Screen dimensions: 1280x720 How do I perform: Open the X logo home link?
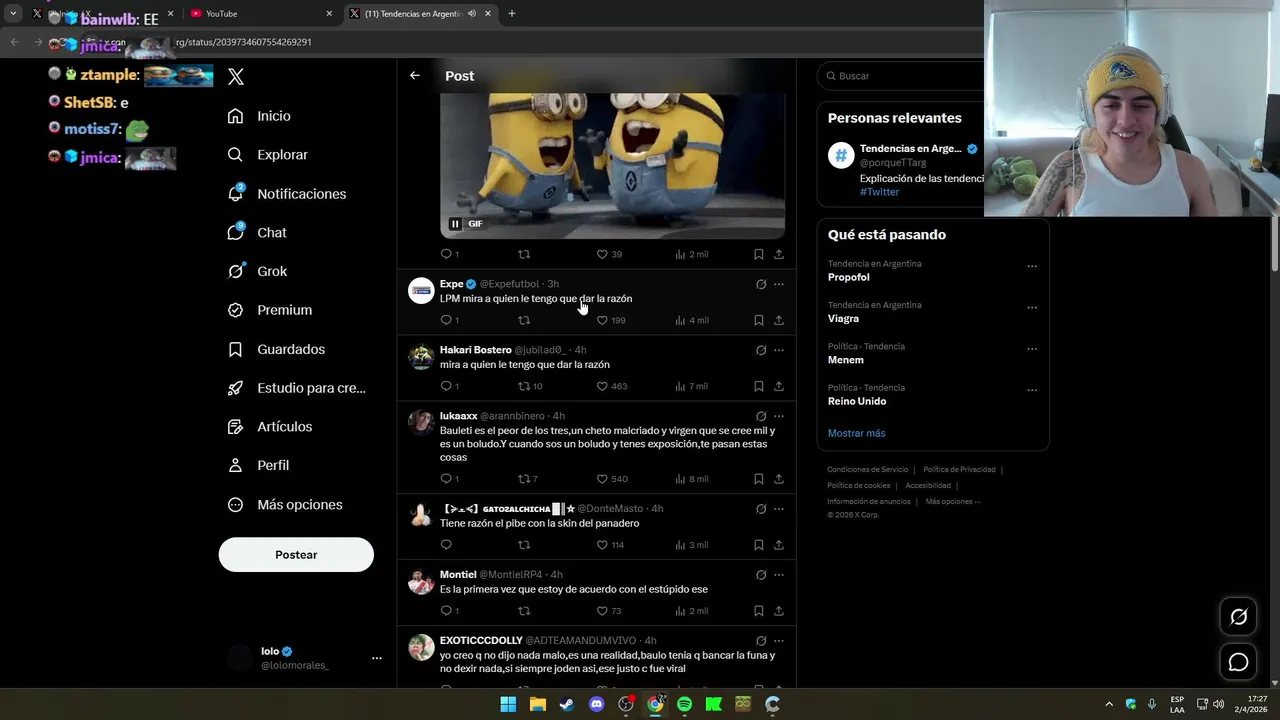pos(236,76)
